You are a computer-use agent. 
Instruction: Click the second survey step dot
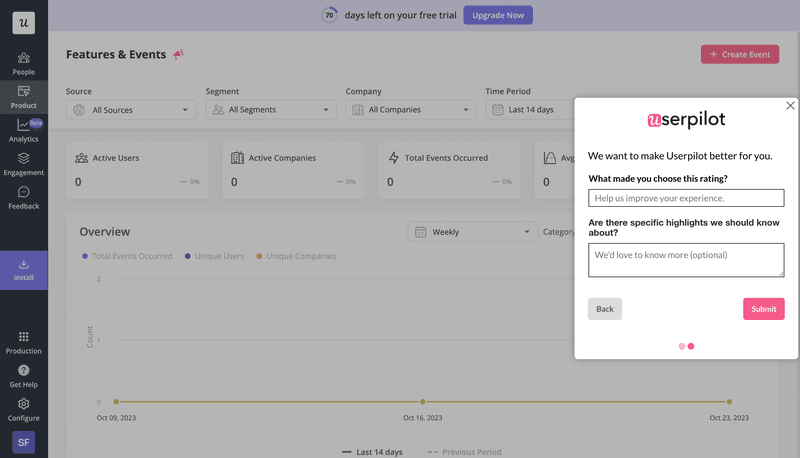pos(691,346)
